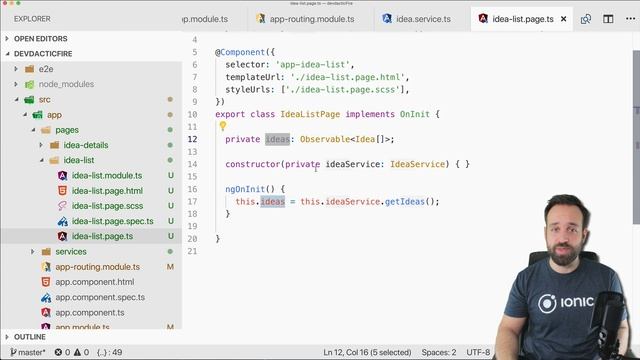
Task: Expand the services folder arrow
Action: click(33, 252)
